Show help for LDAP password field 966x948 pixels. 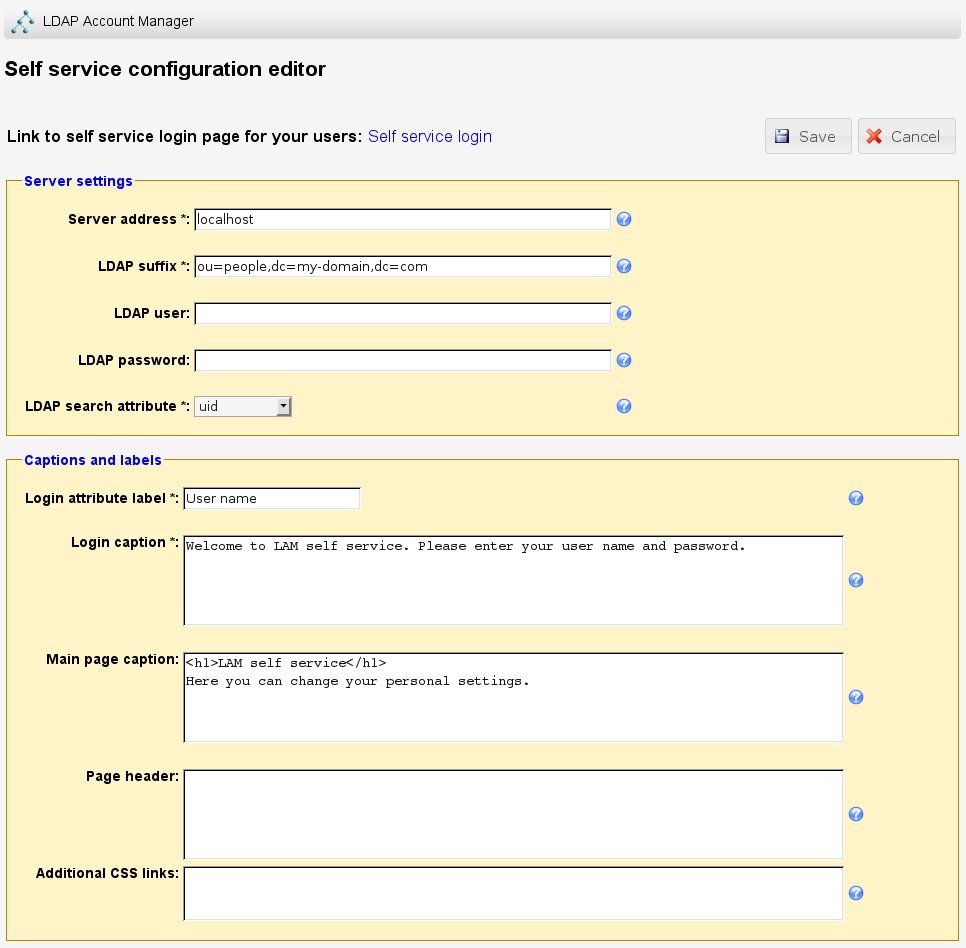point(624,360)
